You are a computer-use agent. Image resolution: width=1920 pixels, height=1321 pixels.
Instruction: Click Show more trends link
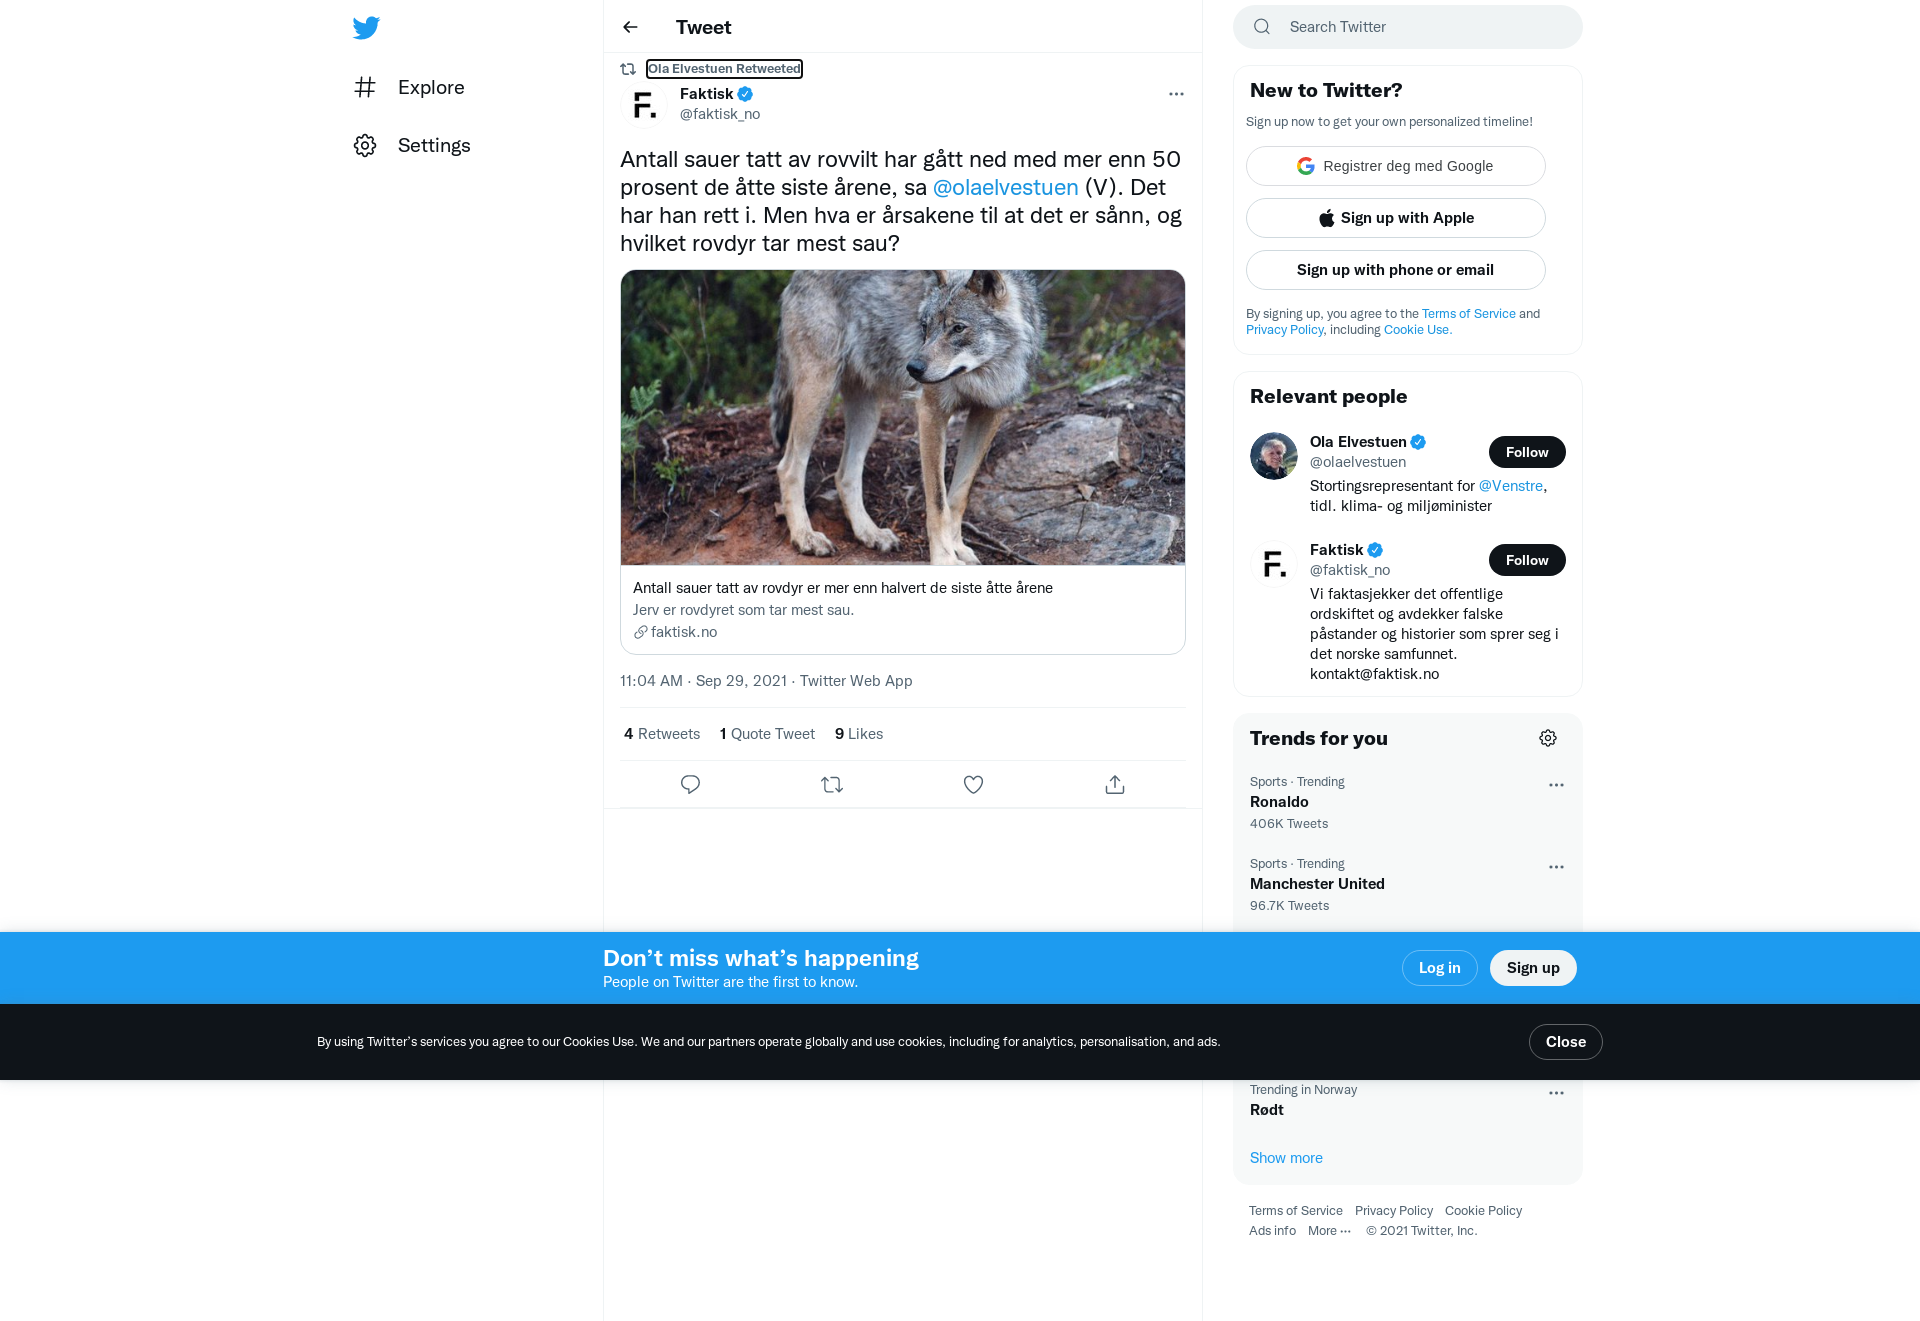(x=1286, y=1157)
